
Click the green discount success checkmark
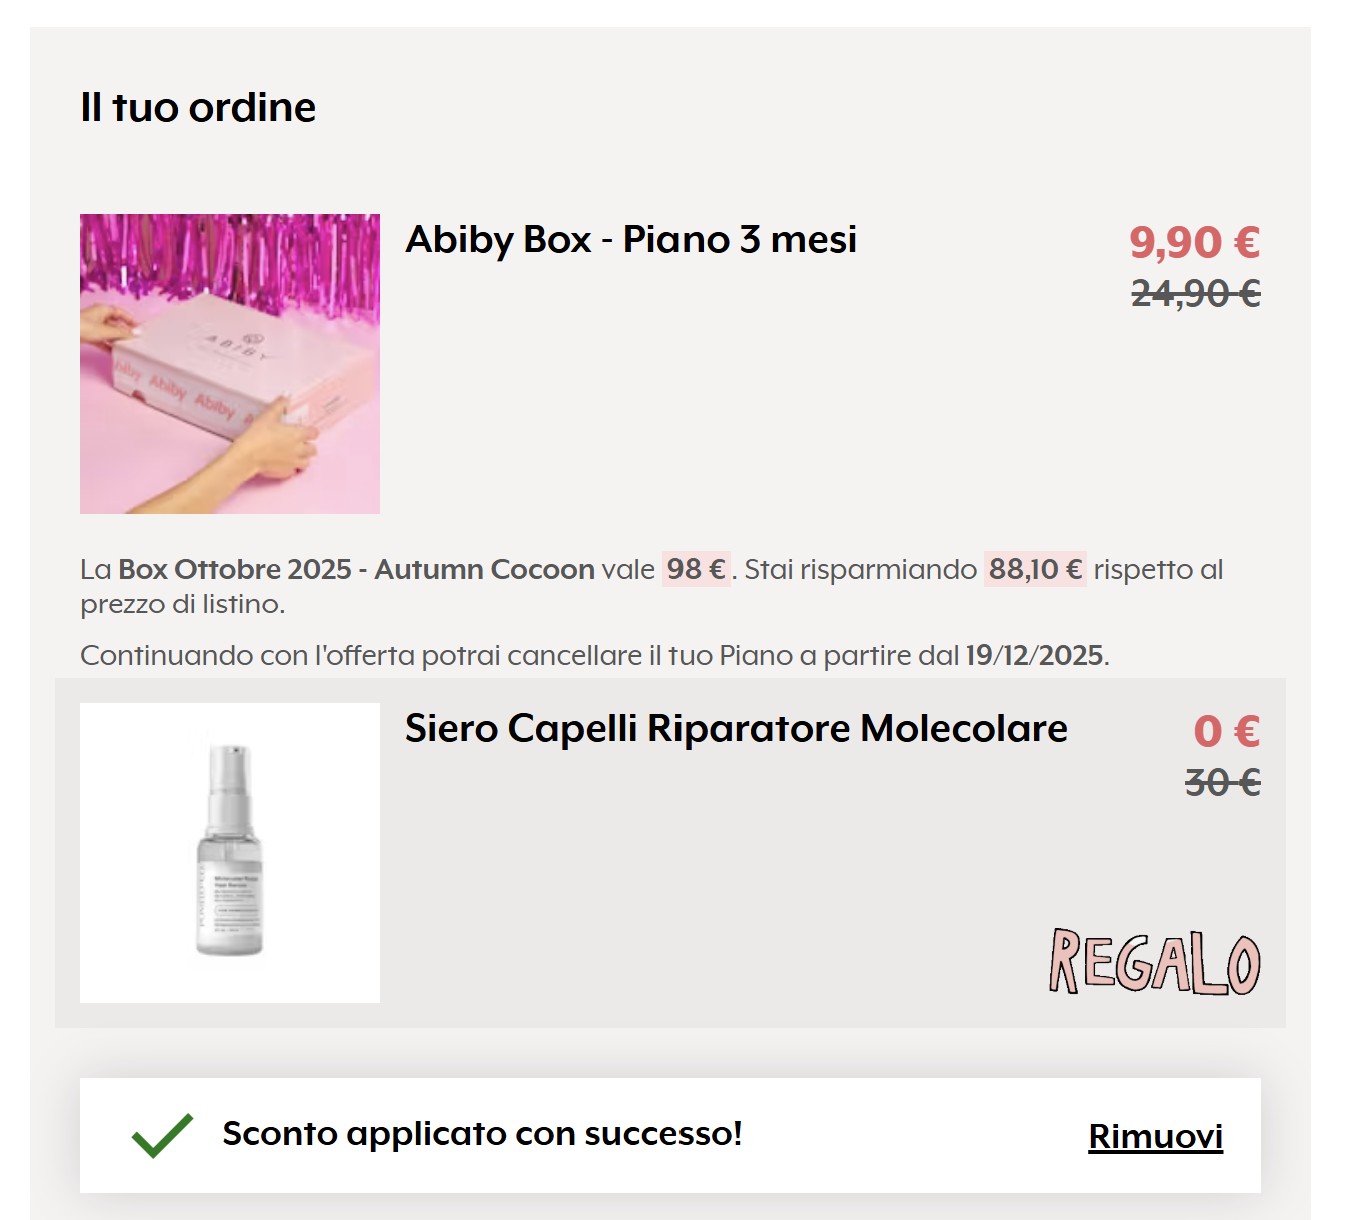coord(162,1135)
